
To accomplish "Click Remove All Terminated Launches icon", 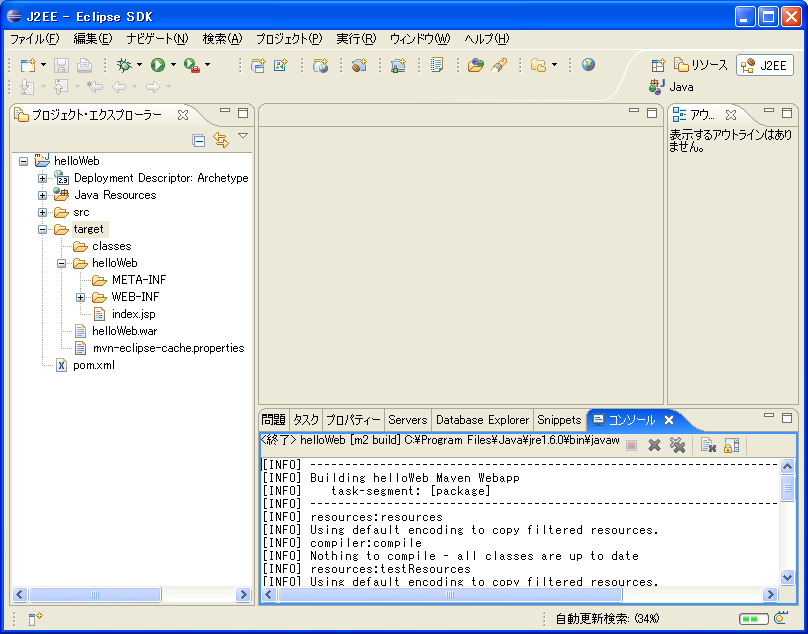I will point(677,445).
